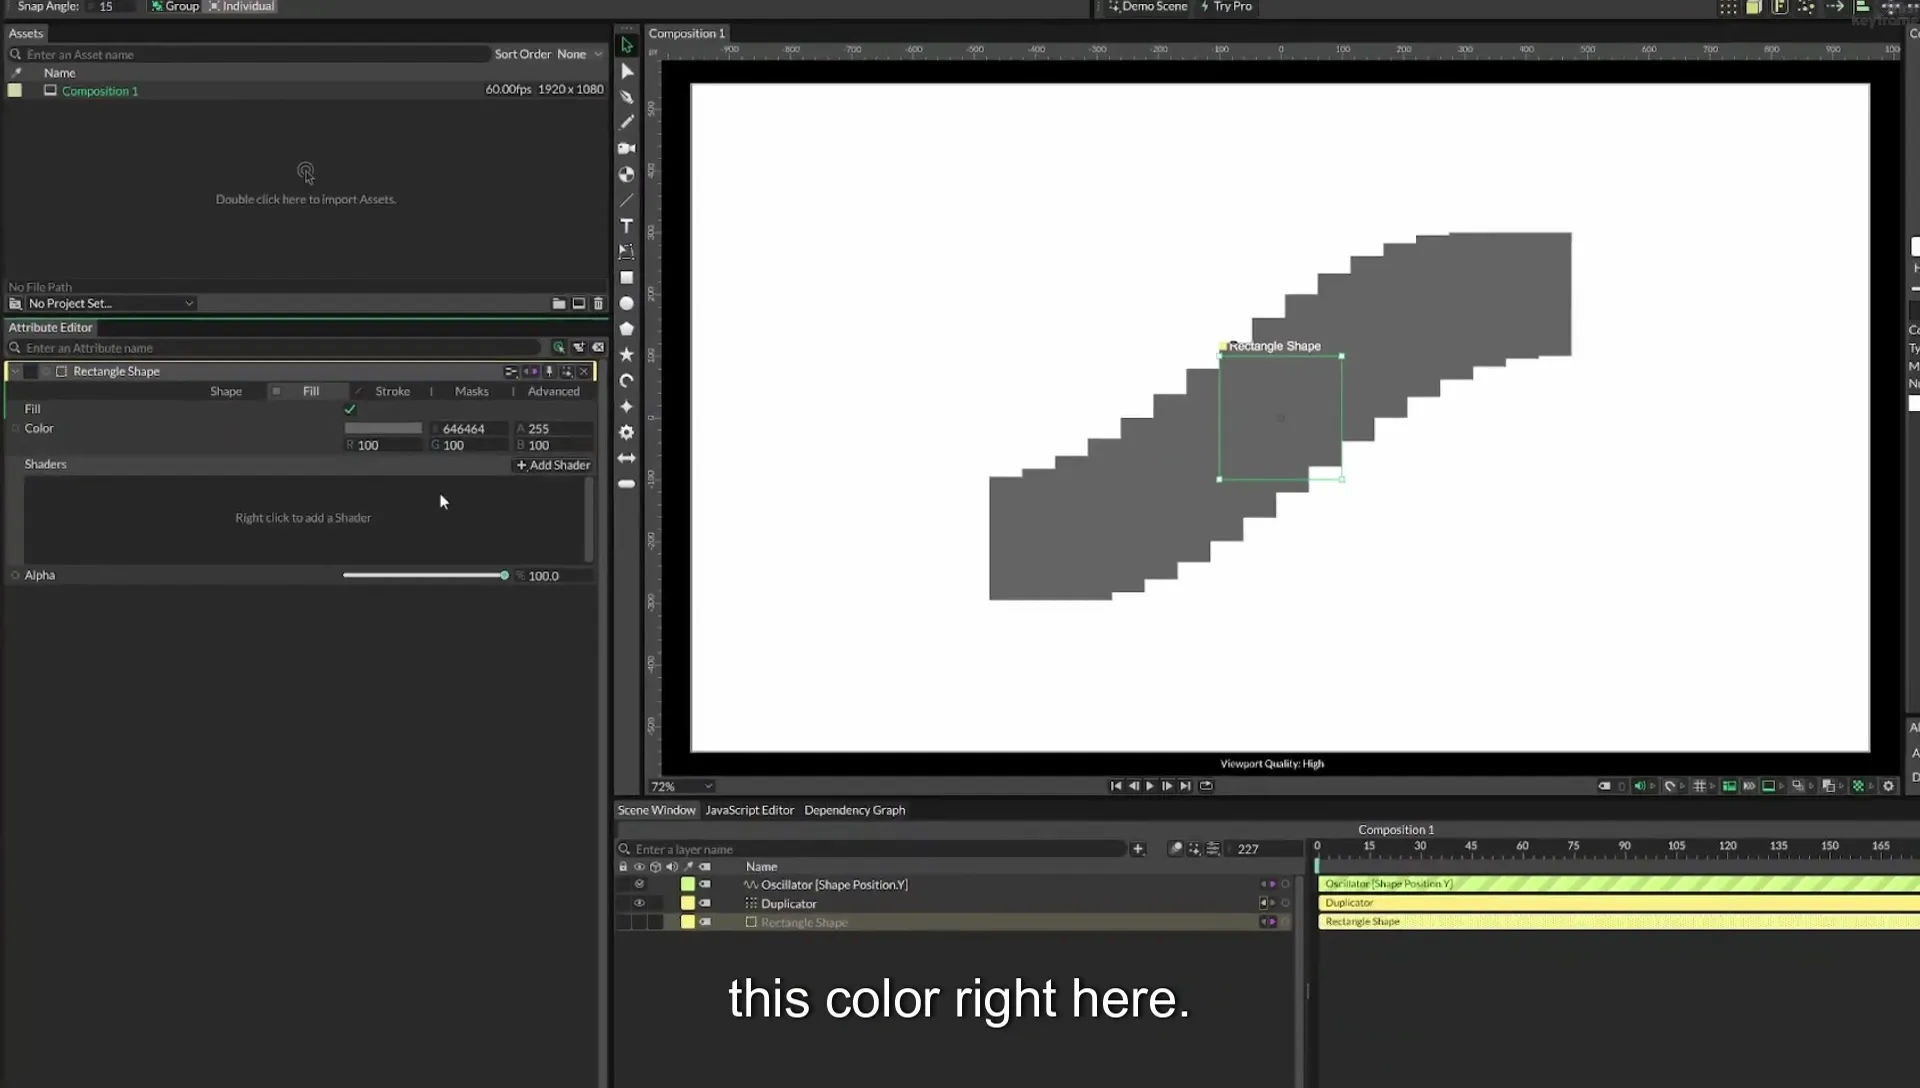This screenshot has width=1920, height=1088.
Task: Pick the Rectangle shape tool
Action: click(627, 278)
